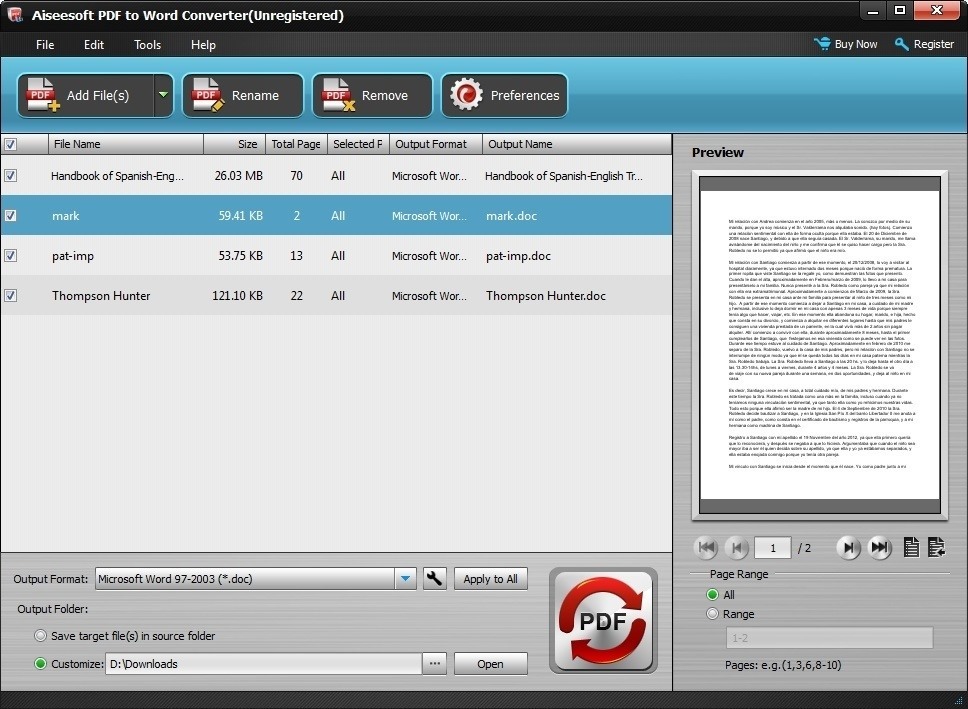Screen dimensions: 968x709
Task: Open output format settings wrench icon
Action: point(434,579)
